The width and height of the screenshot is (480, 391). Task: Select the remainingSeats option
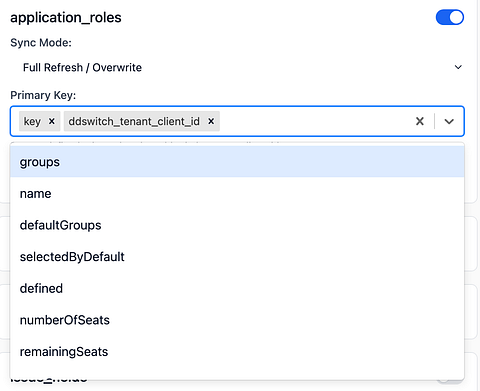237,352
